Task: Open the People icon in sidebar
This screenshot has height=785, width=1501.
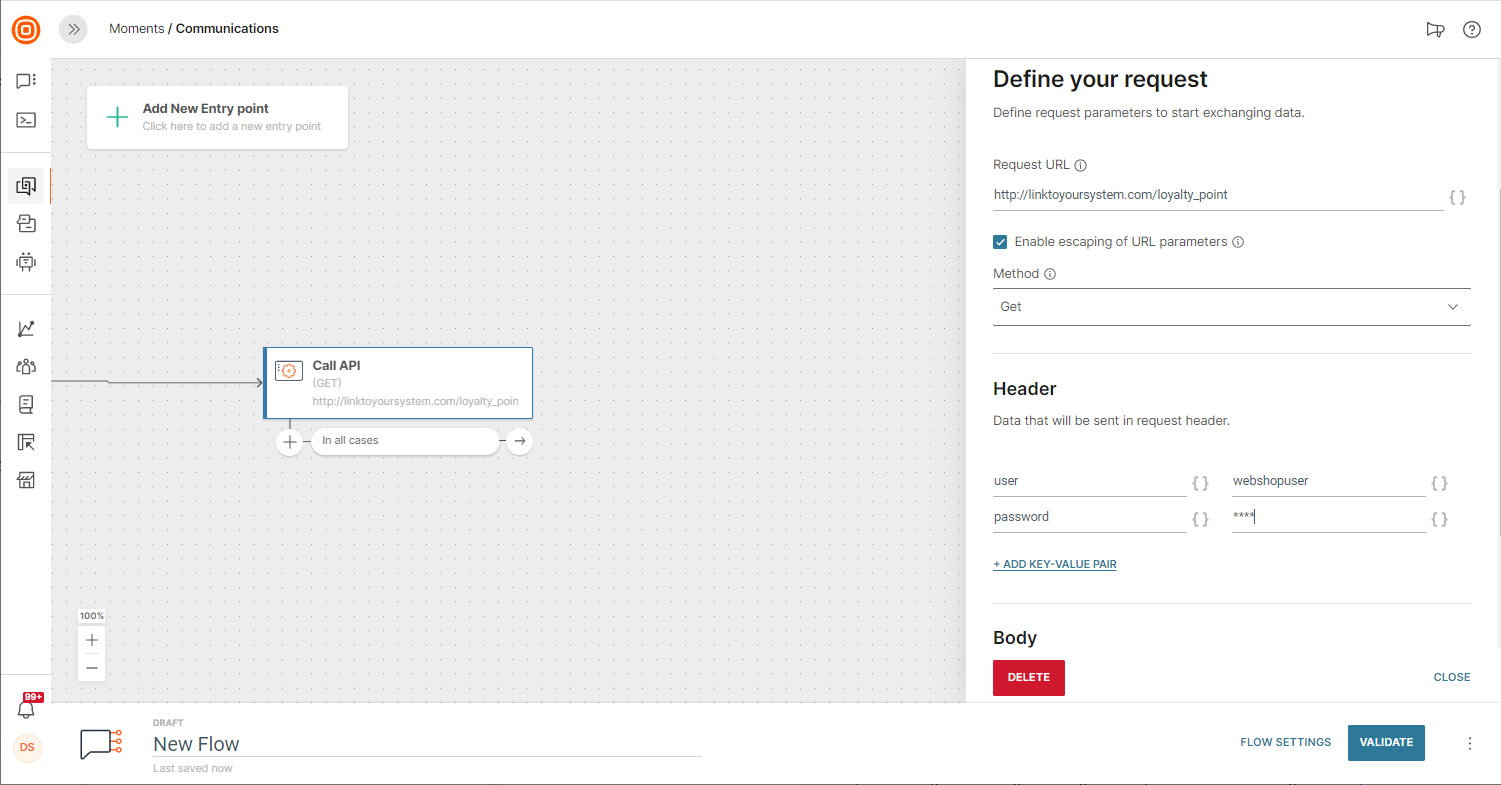Action: [26, 366]
